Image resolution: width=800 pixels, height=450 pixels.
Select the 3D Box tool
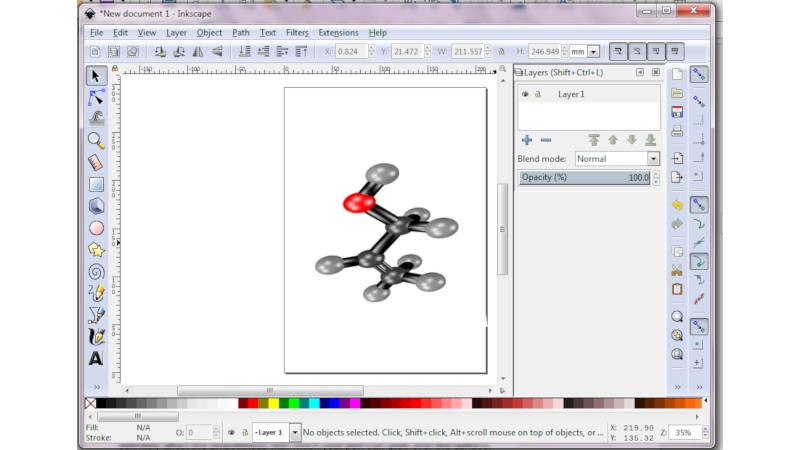click(x=96, y=206)
